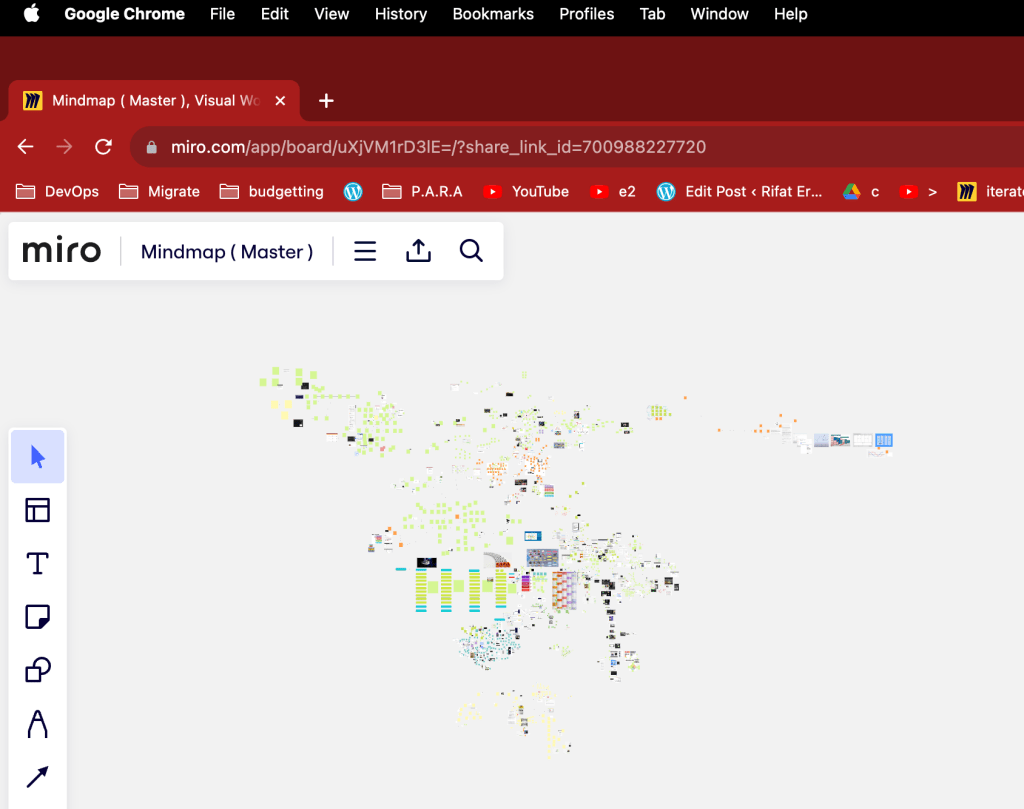Open the Miro main menu hamburger

coord(365,251)
